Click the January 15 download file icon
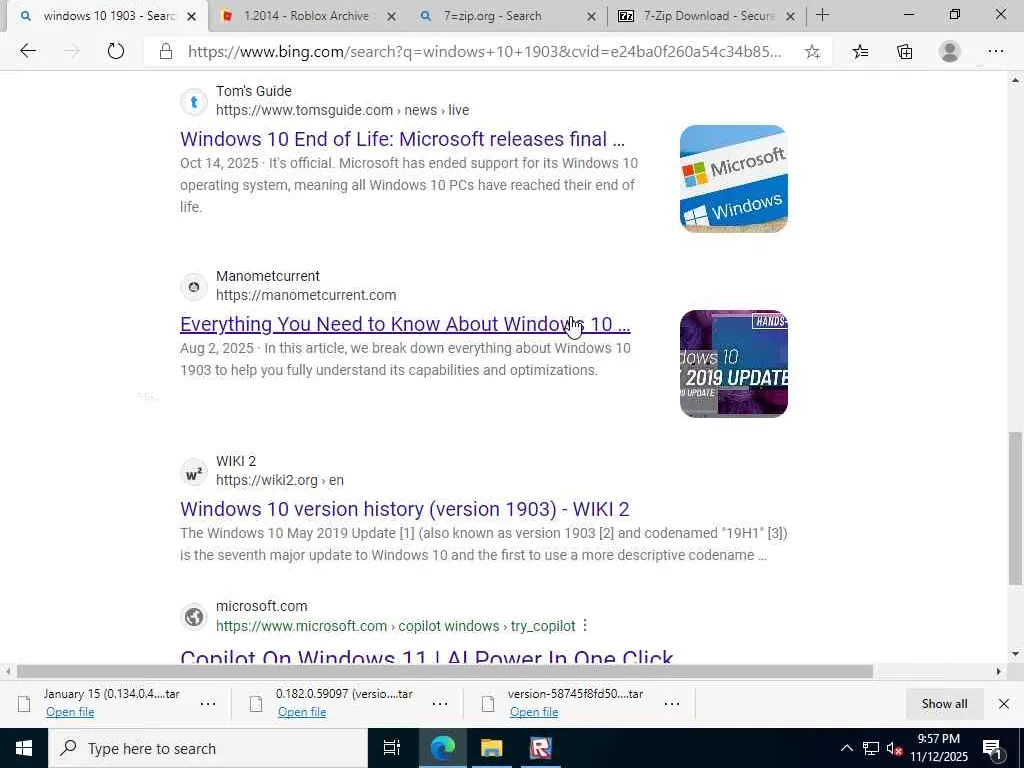The image size is (1024, 768). tap(24, 704)
